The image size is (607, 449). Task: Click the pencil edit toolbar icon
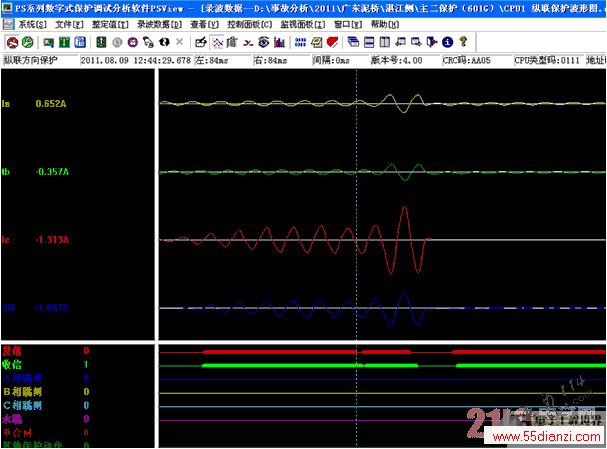(x=201, y=42)
